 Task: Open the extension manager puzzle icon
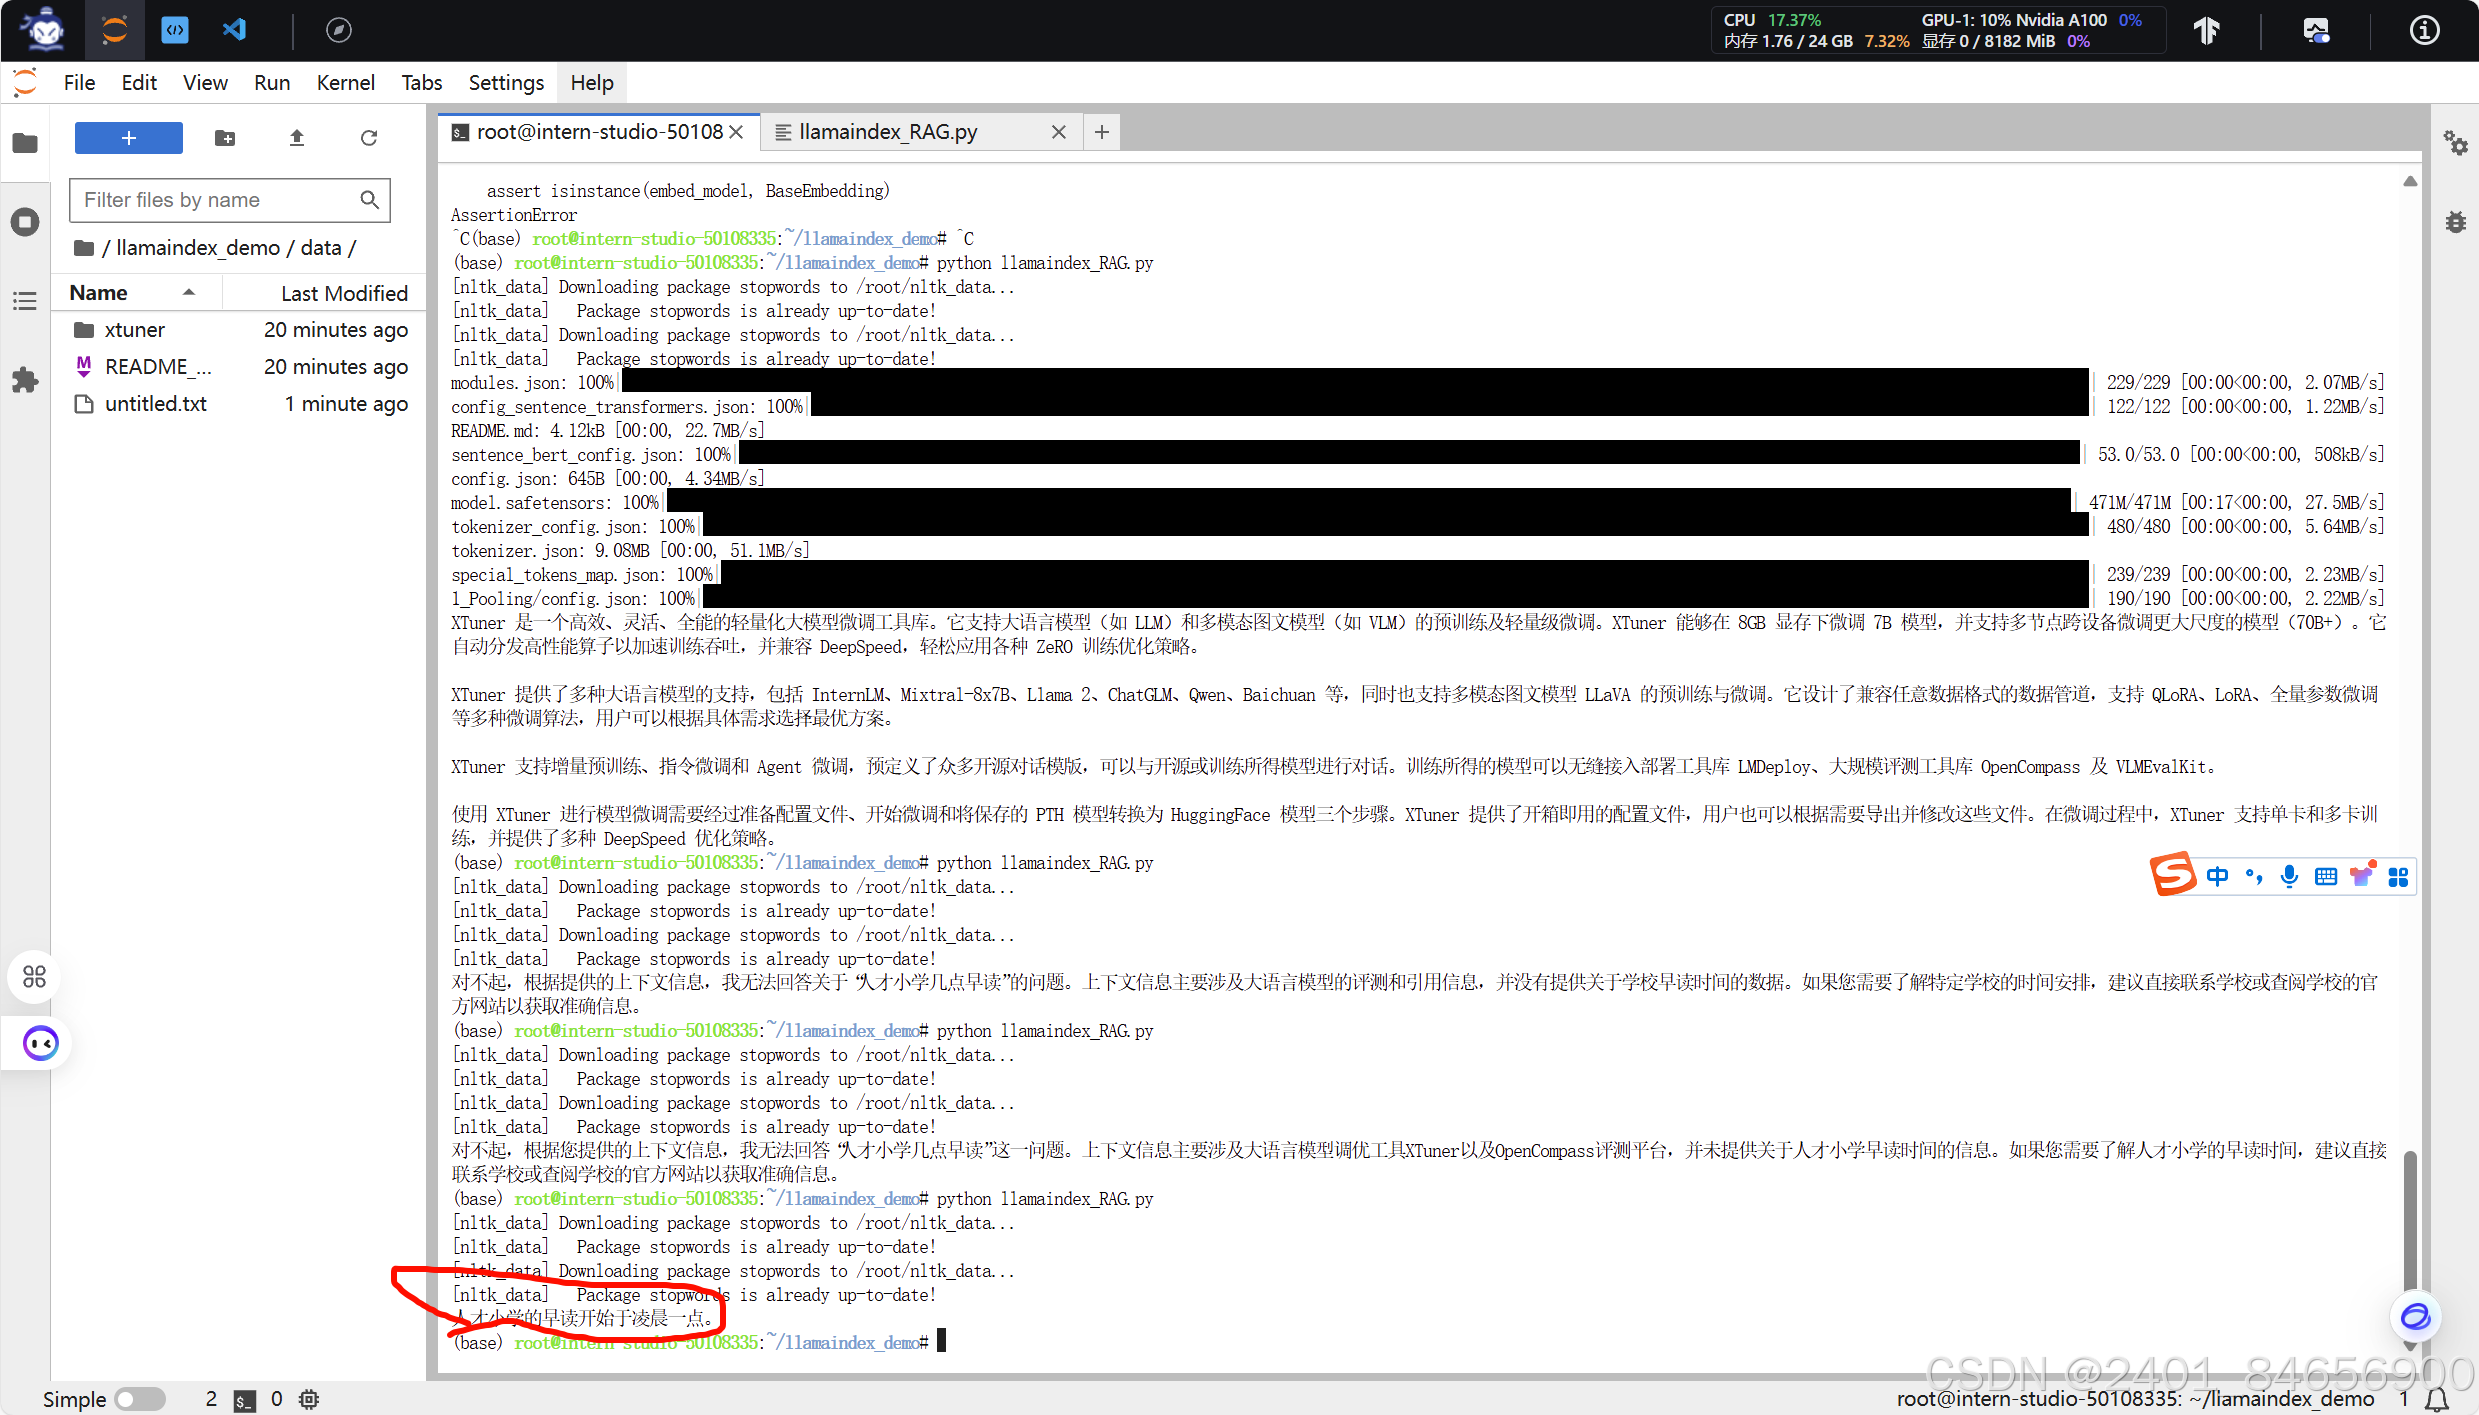coord(25,380)
